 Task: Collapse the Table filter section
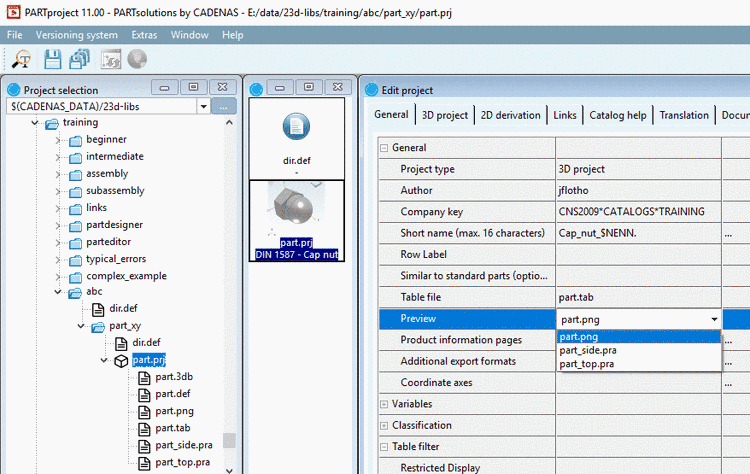[384, 447]
